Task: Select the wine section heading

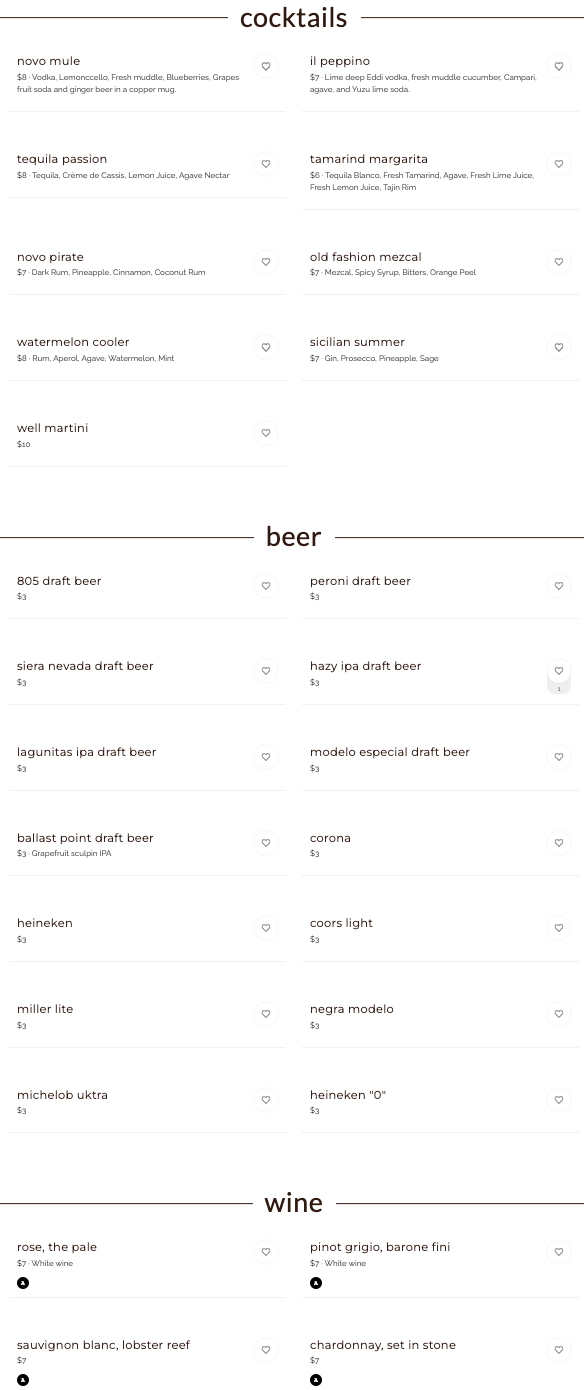Action: pyautogui.click(x=292, y=1203)
